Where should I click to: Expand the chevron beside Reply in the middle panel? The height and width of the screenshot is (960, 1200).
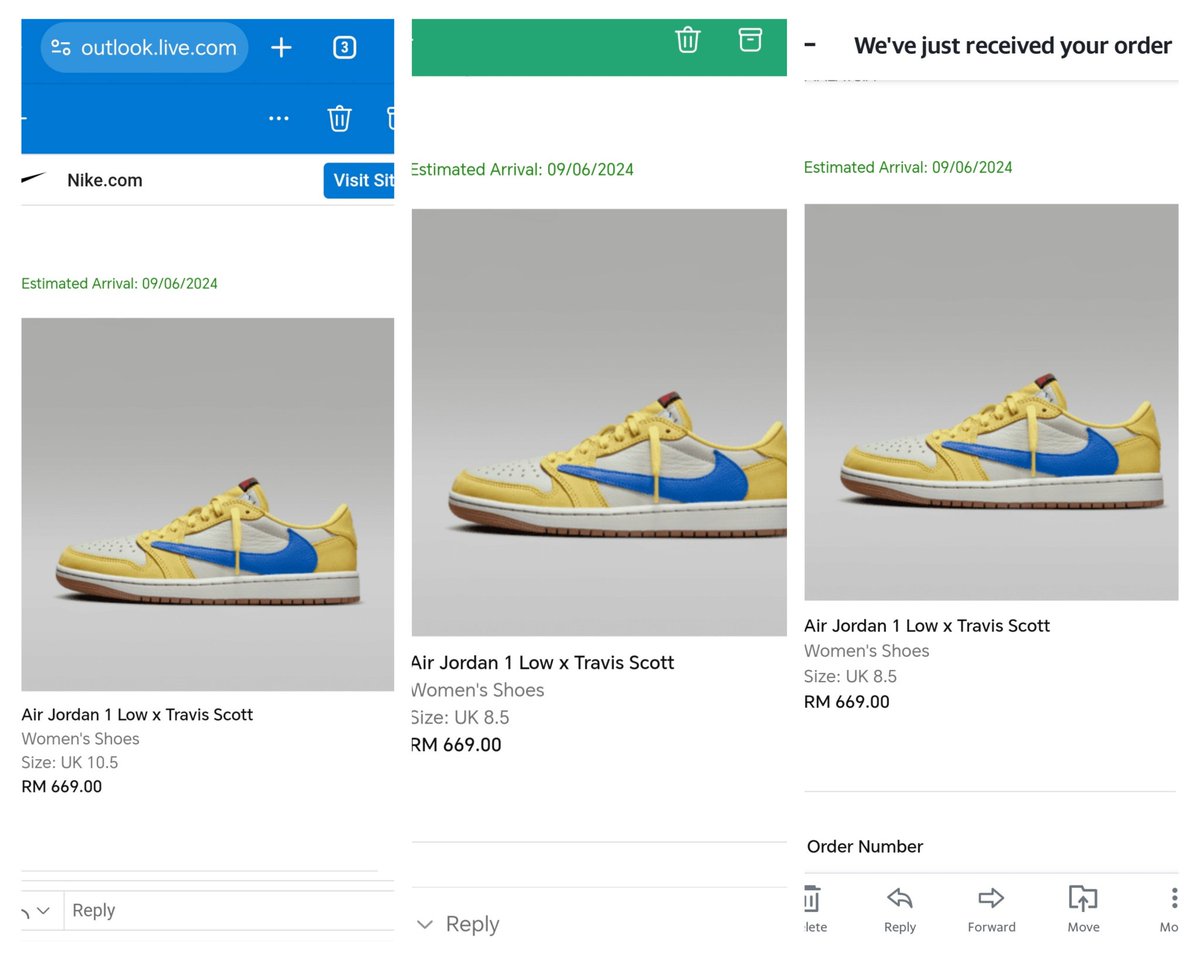point(424,924)
